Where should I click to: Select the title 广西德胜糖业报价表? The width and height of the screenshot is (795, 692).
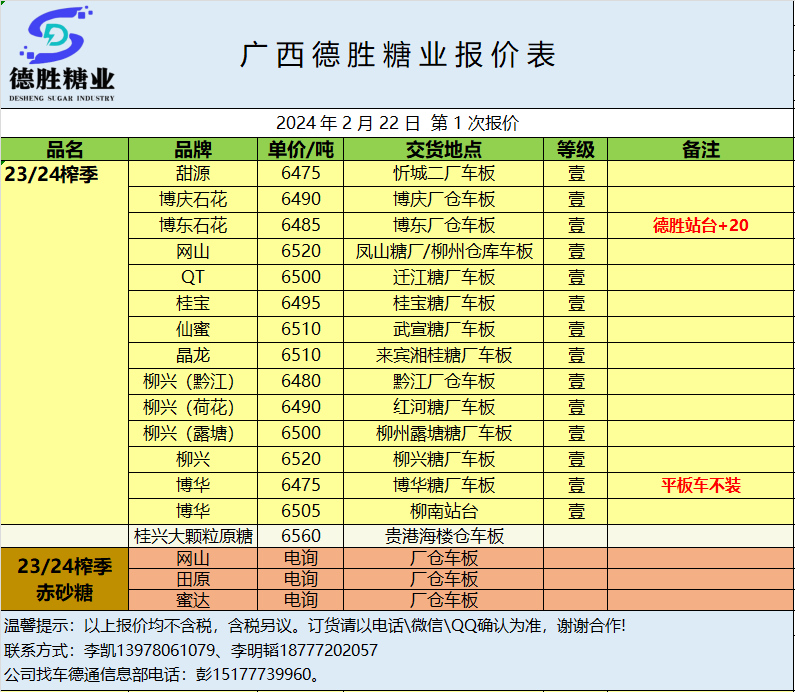[397, 55]
